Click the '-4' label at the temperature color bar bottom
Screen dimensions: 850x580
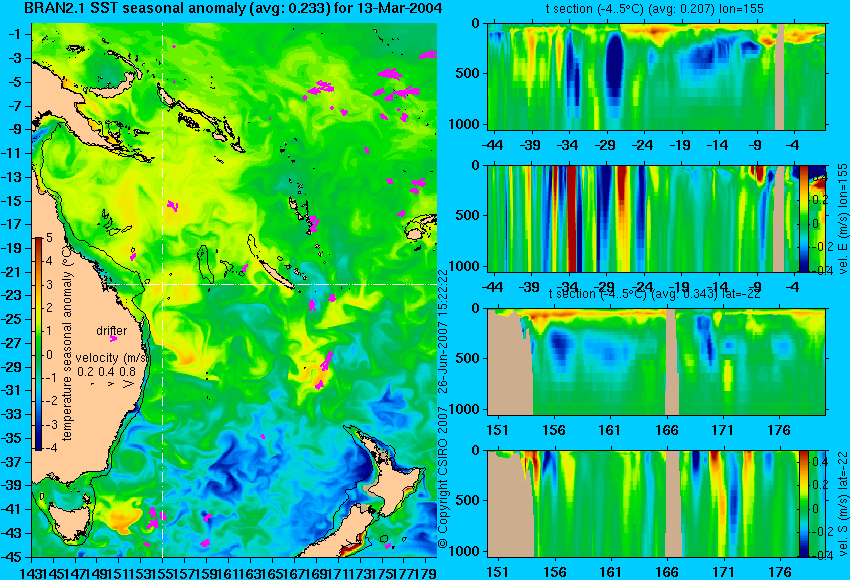pyautogui.click(x=50, y=448)
